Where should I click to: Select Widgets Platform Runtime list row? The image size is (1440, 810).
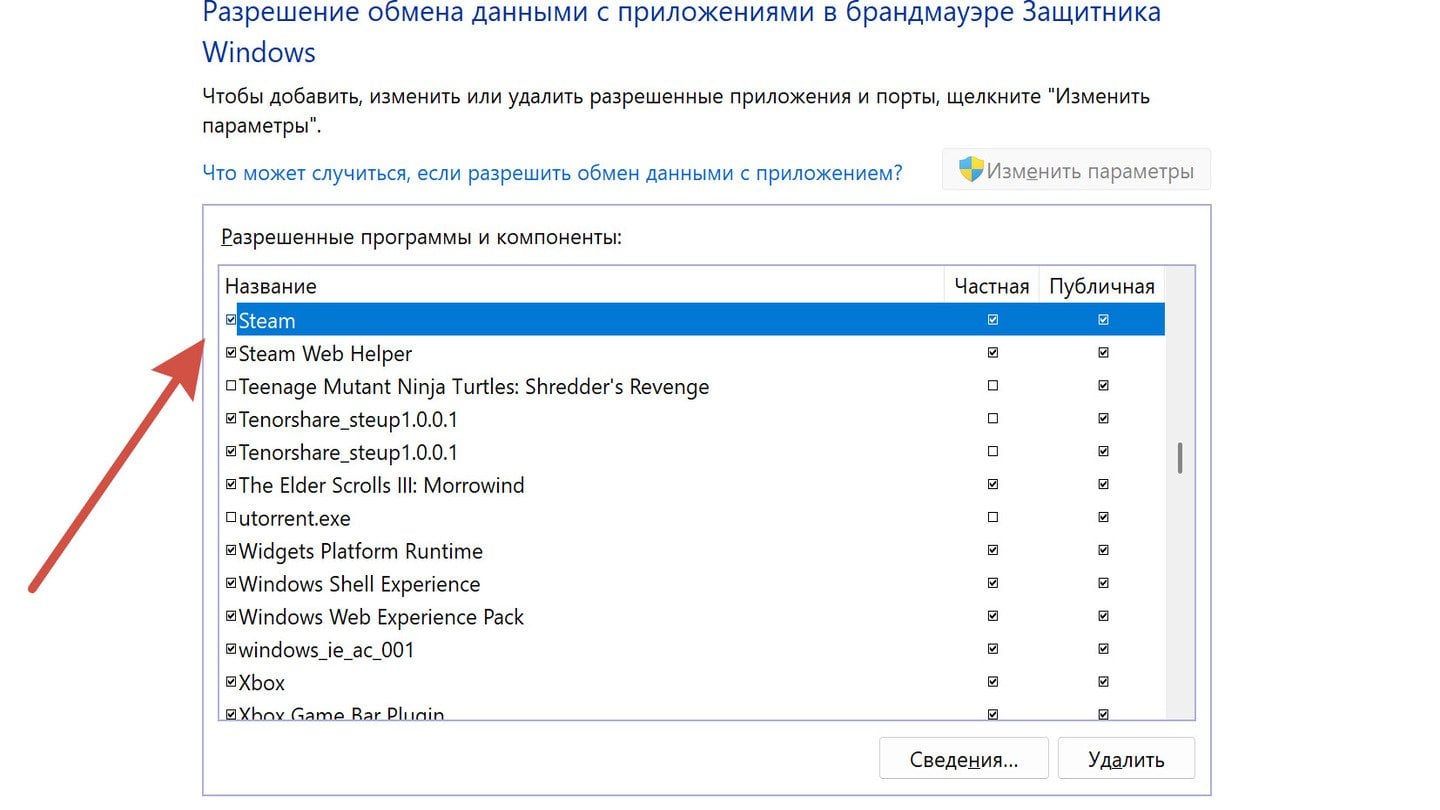tap(360, 551)
